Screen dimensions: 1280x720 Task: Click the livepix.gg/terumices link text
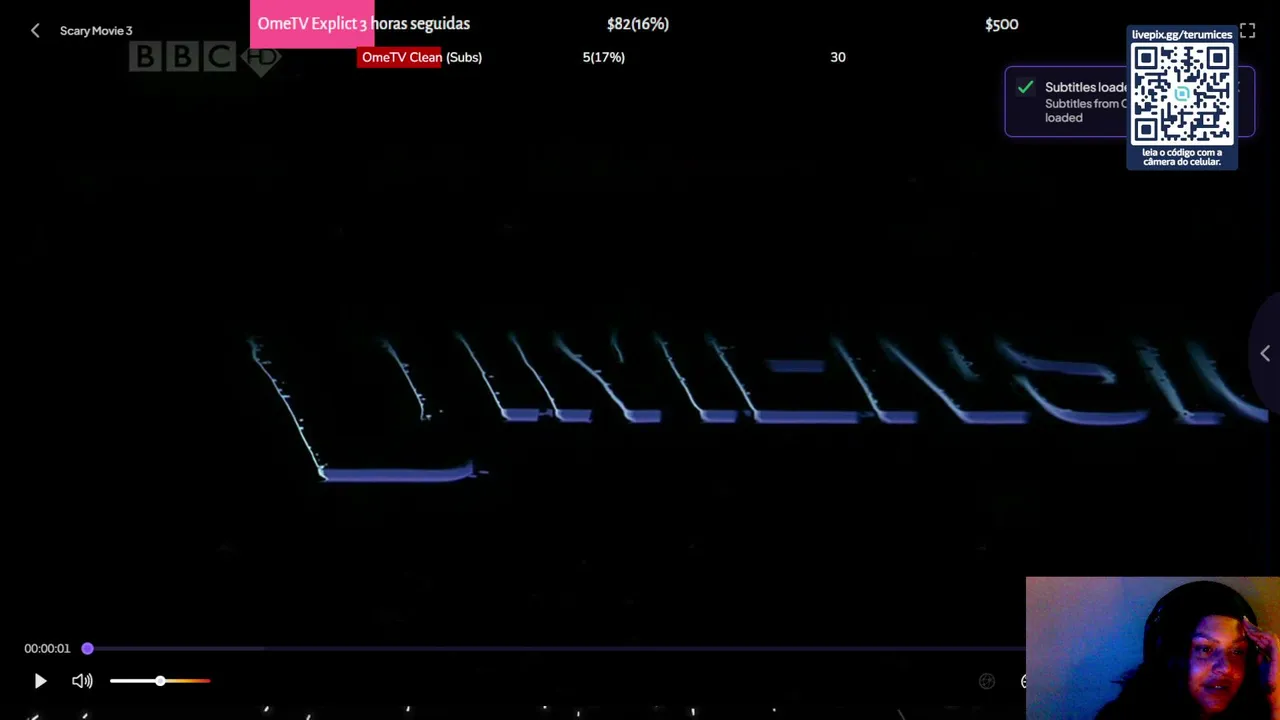[x=1182, y=34]
